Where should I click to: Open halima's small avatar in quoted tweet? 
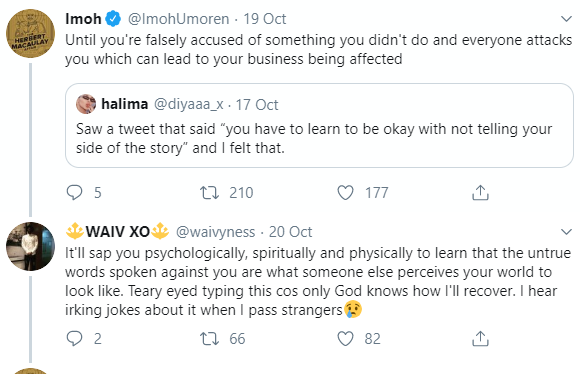pyautogui.click(x=86, y=104)
